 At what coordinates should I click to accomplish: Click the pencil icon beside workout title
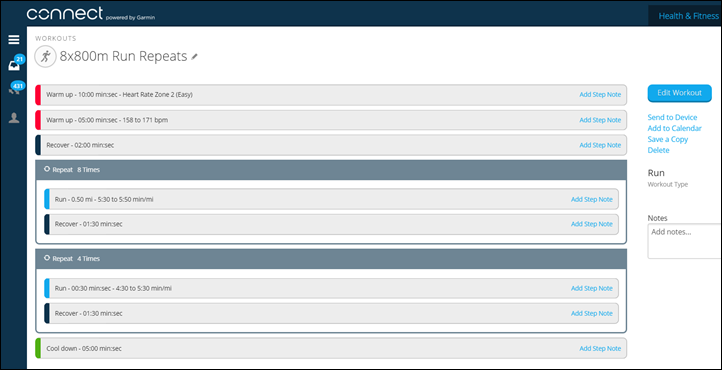195,57
